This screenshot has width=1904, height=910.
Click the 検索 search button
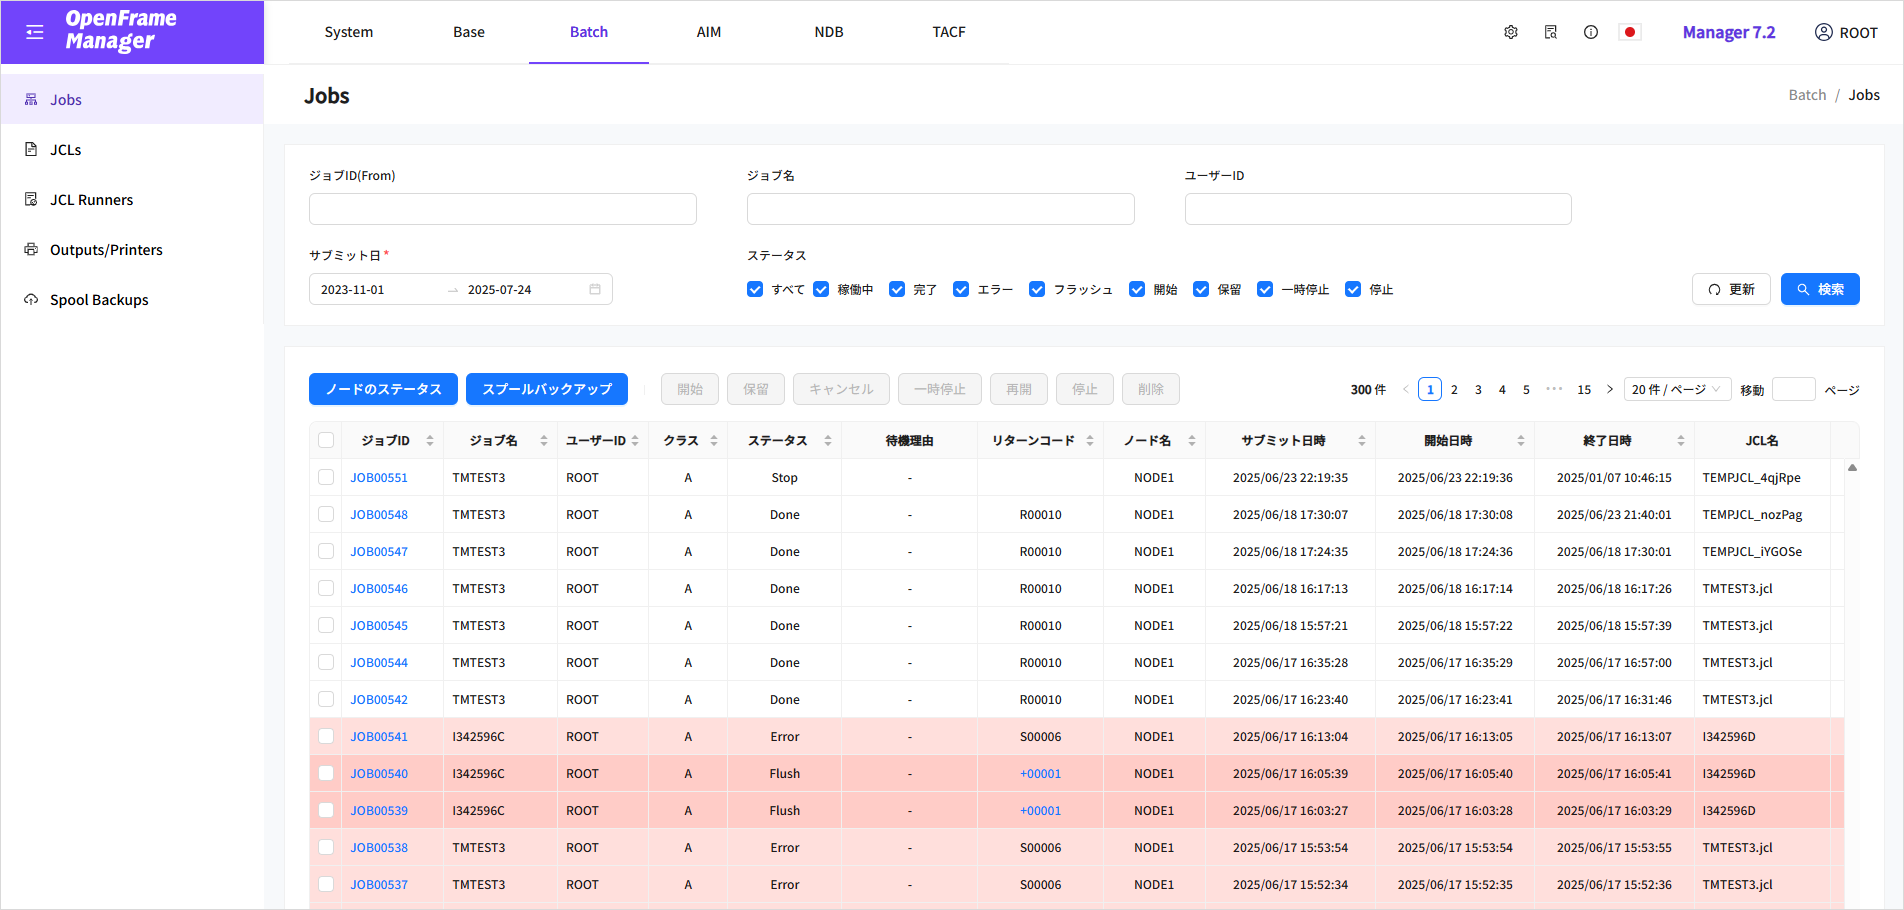[1820, 288]
